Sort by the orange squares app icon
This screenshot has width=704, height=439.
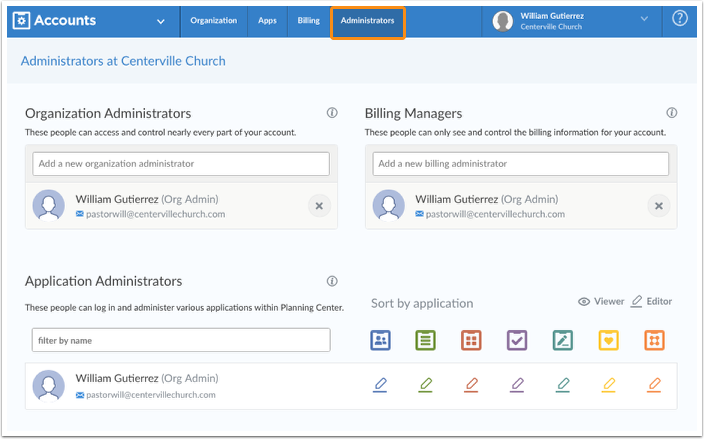(654, 340)
